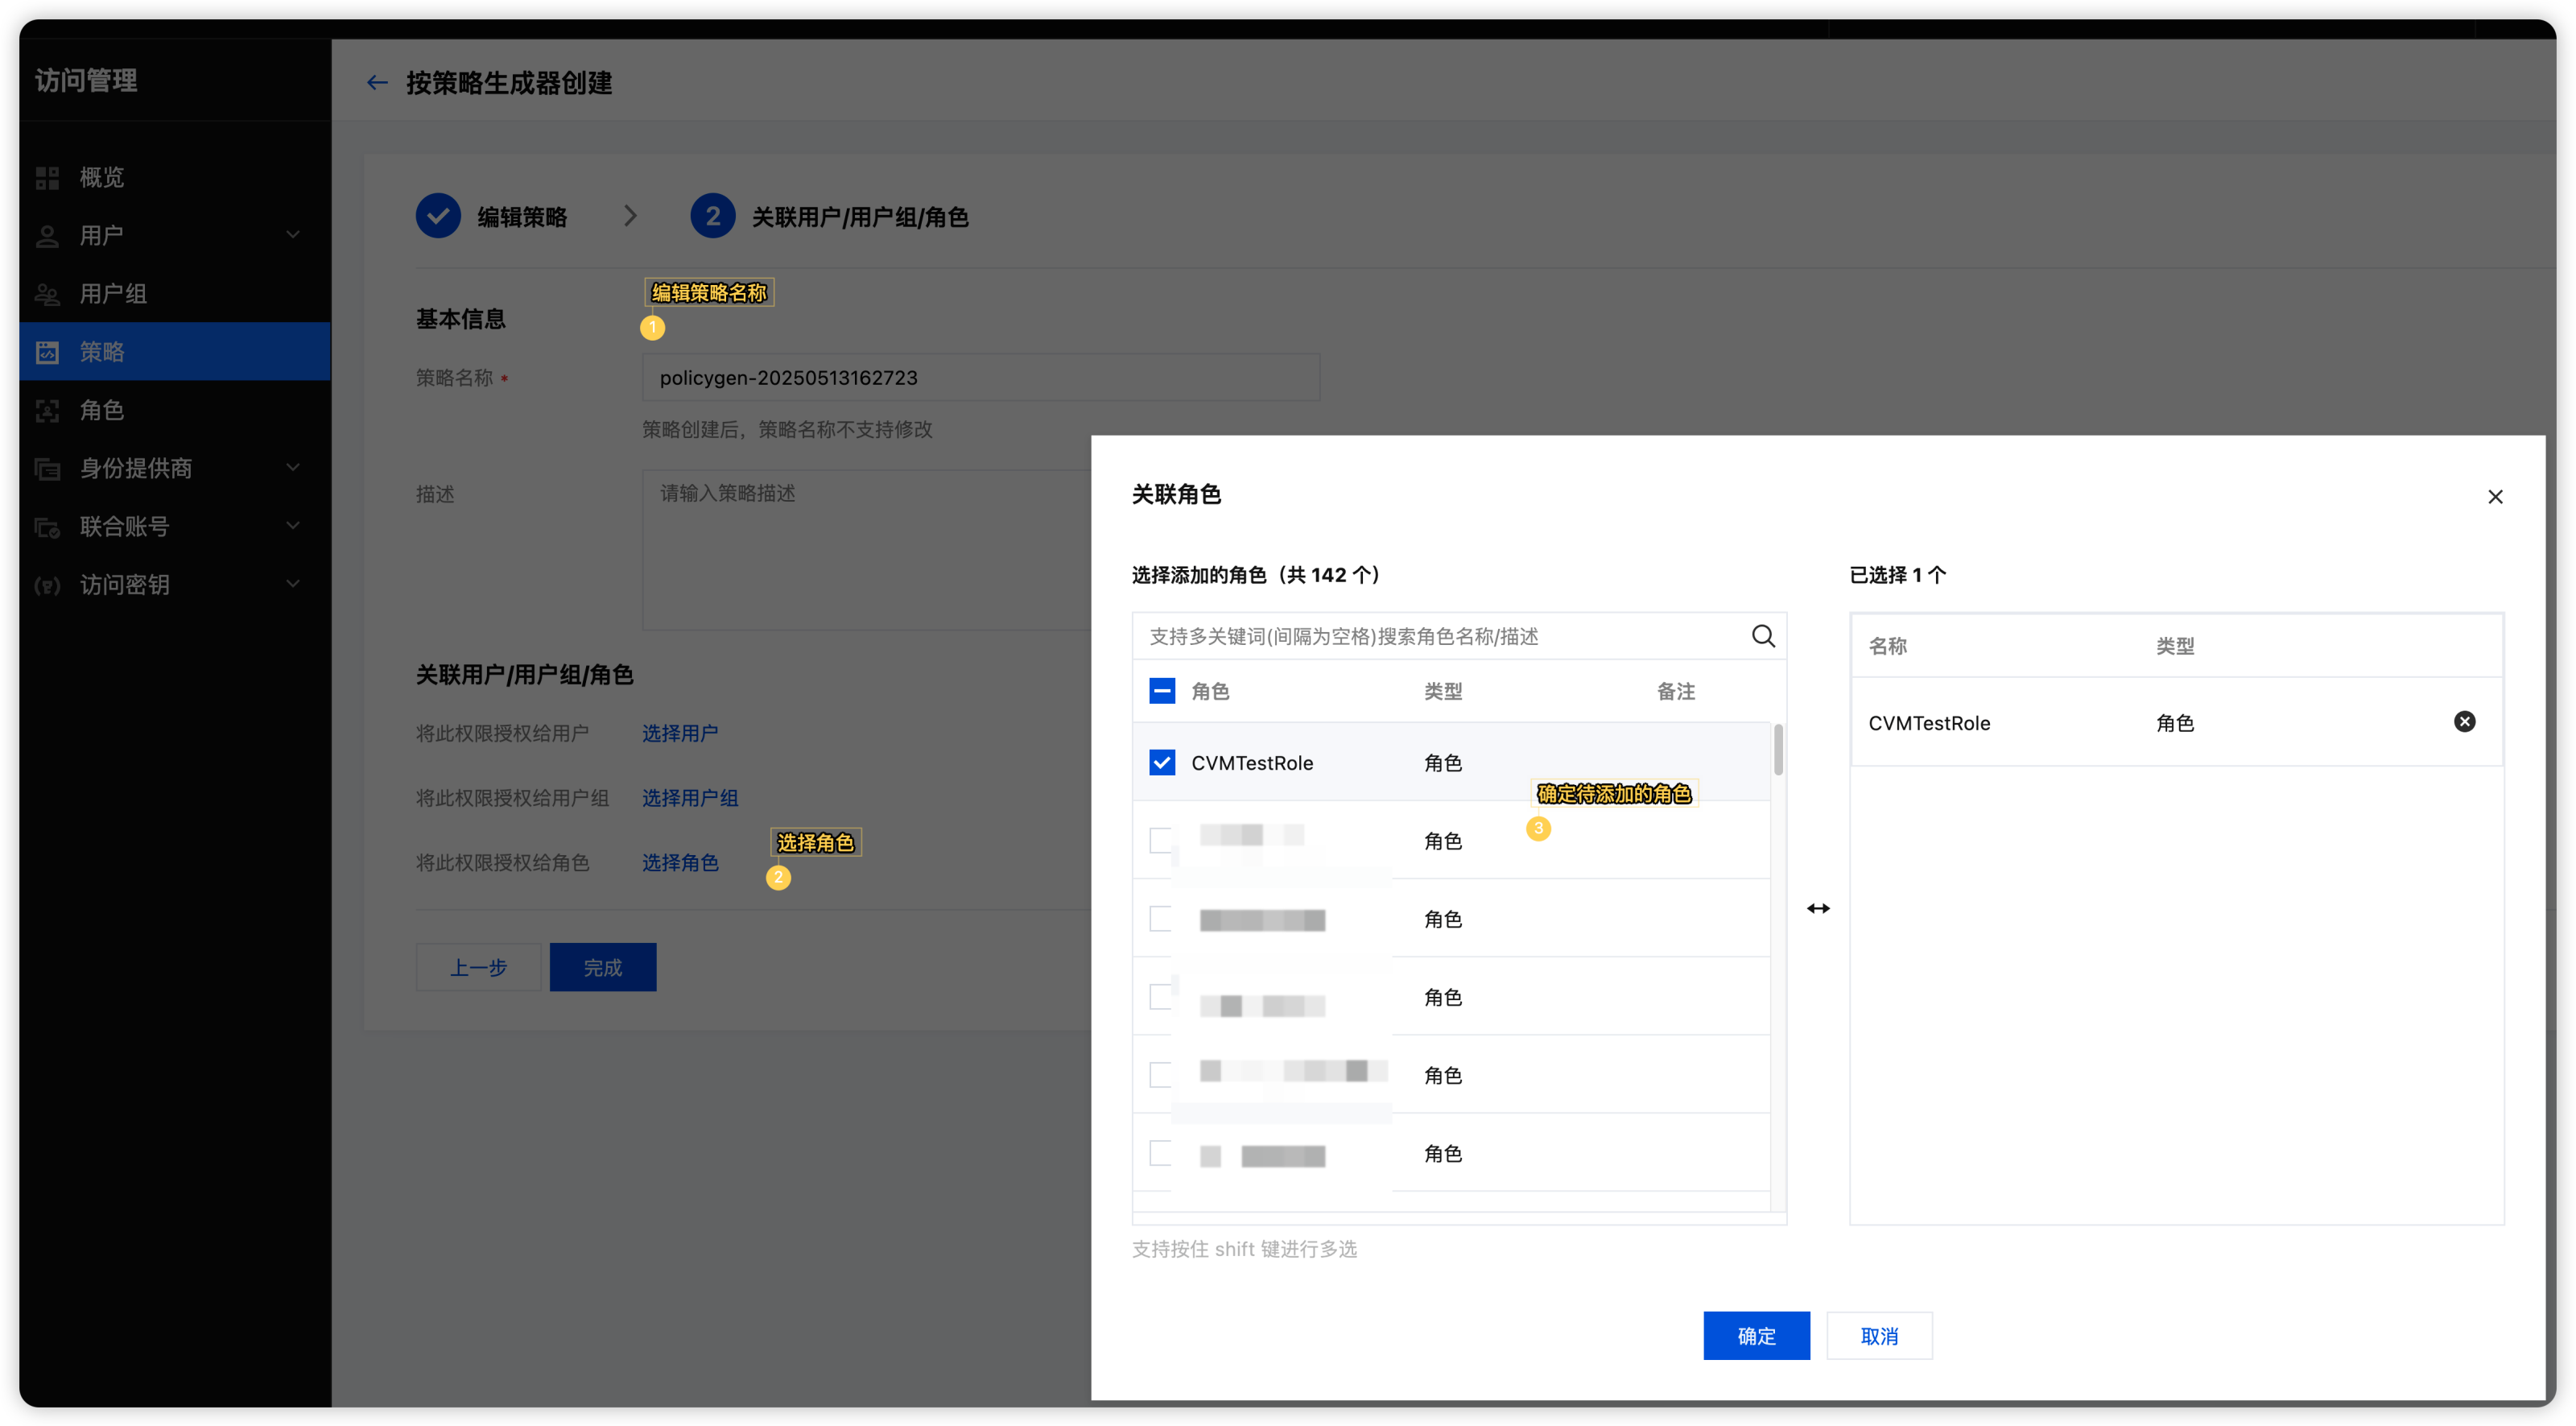The image size is (2576, 1426).
Task: Expand the 用户 sidebar submenu
Action: coord(293,235)
